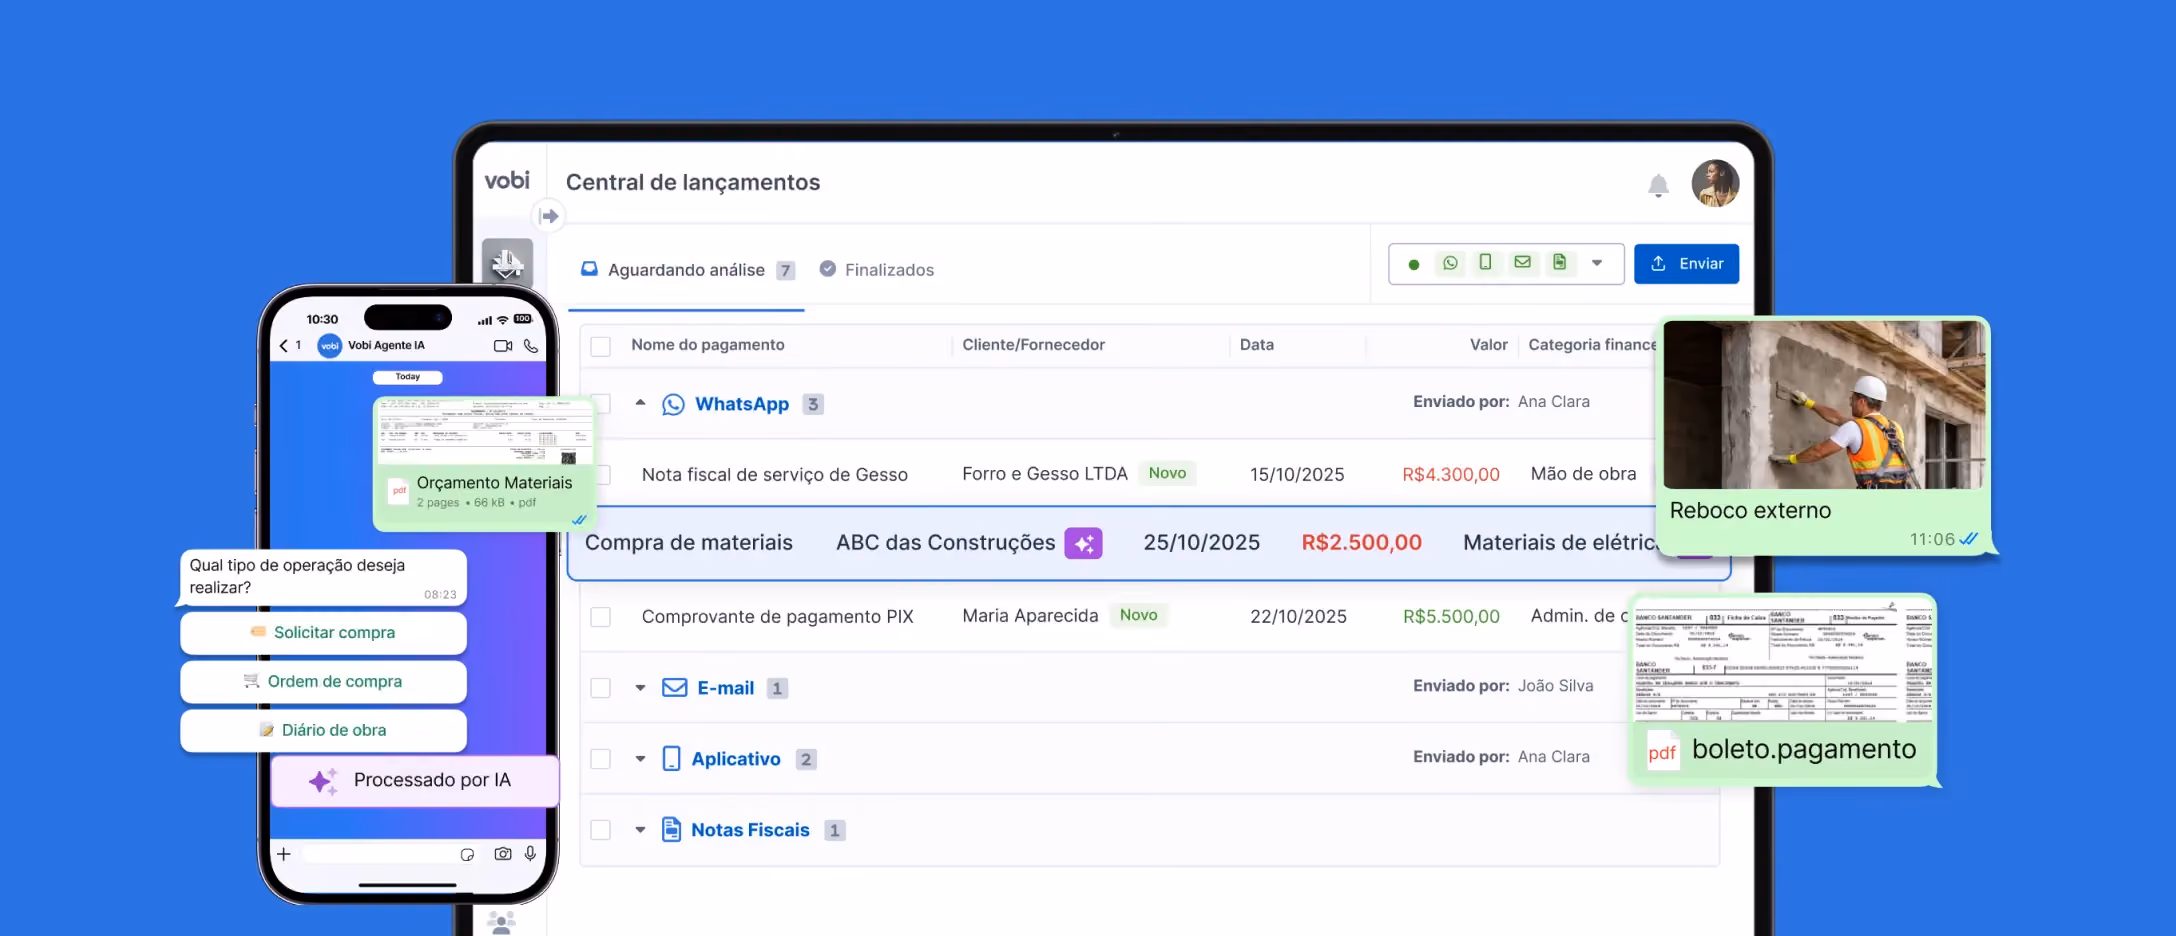Open the Orçamento Materiais document preview
The width and height of the screenshot is (2176, 936).
[x=484, y=433]
